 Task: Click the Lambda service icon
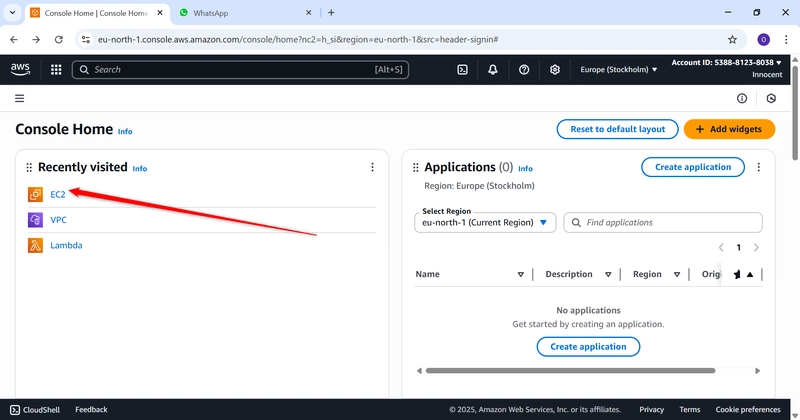(x=35, y=245)
